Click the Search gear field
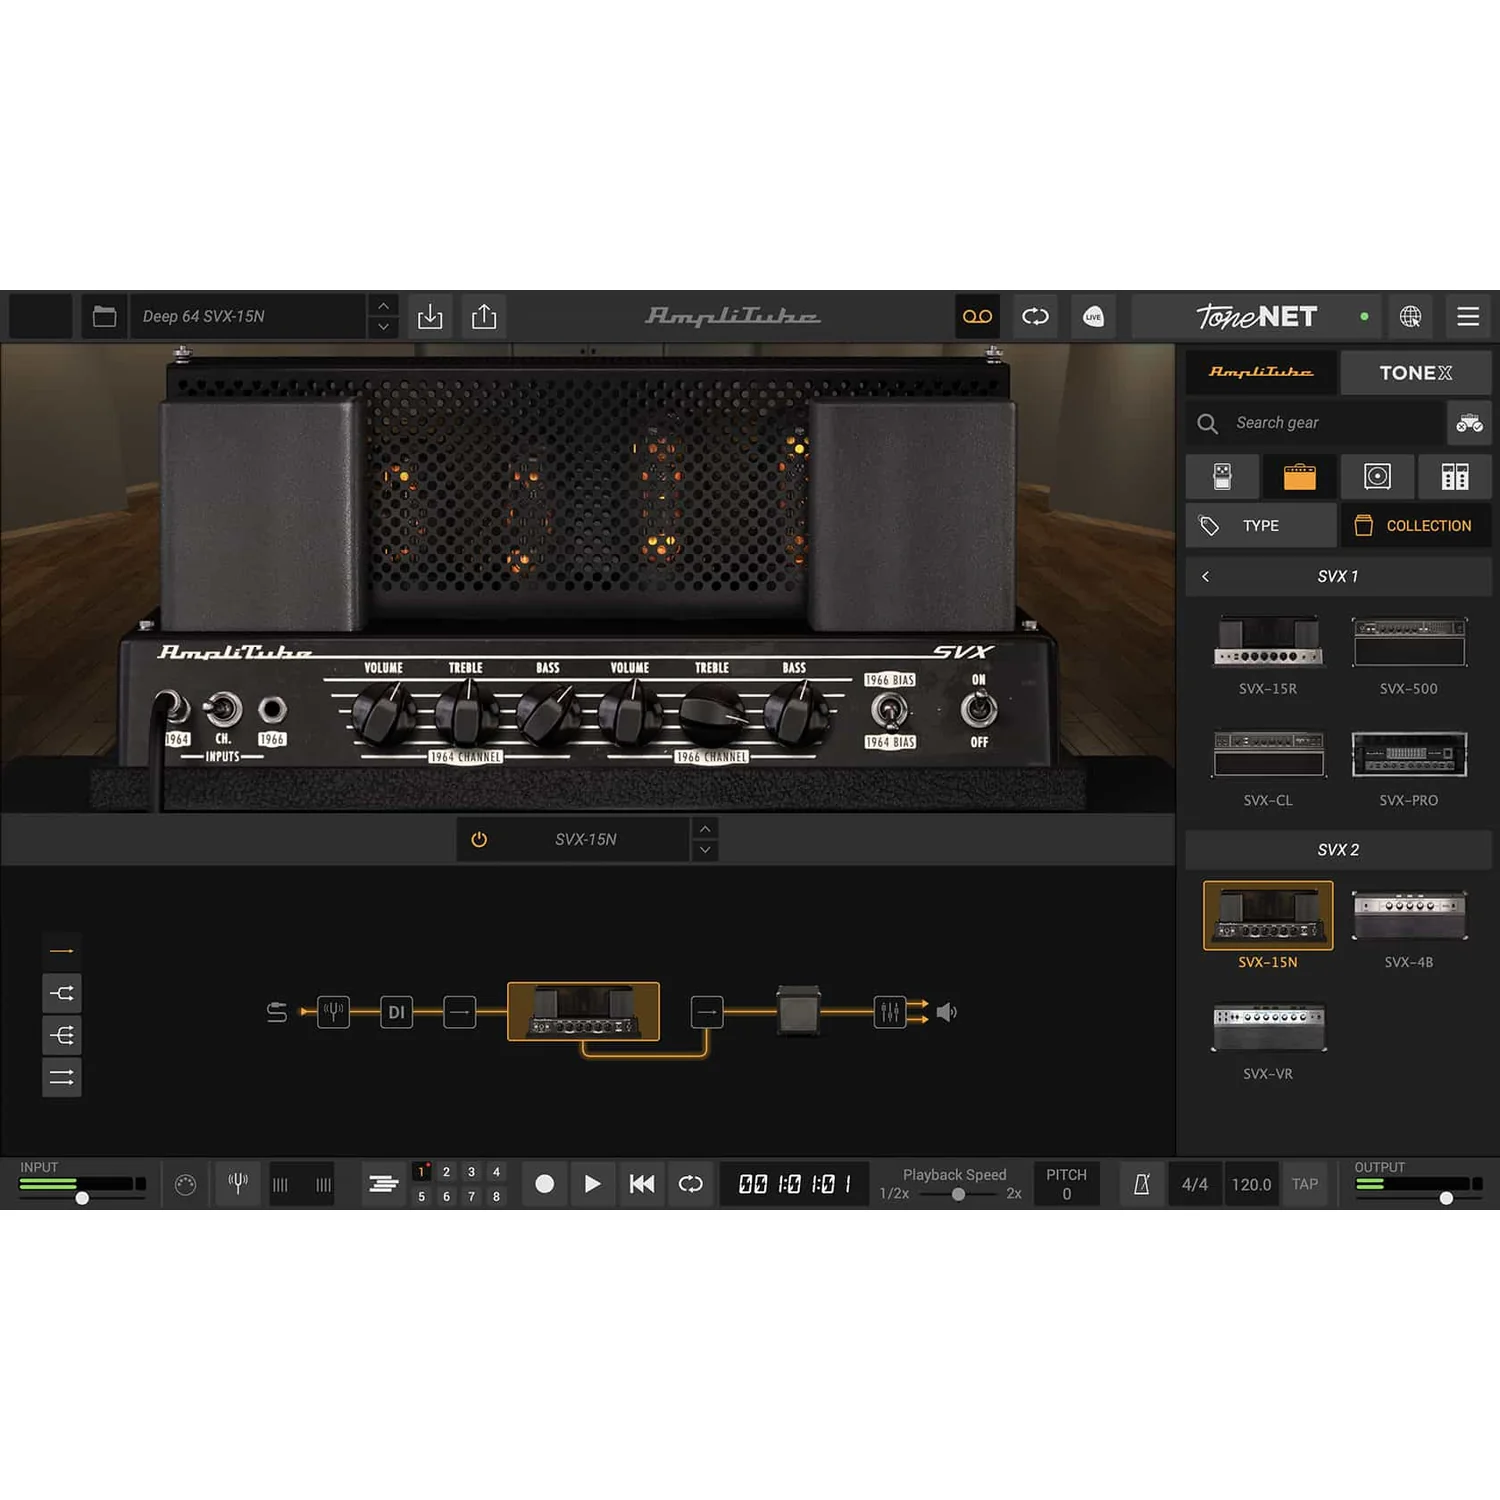 click(x=1315, y=424)
